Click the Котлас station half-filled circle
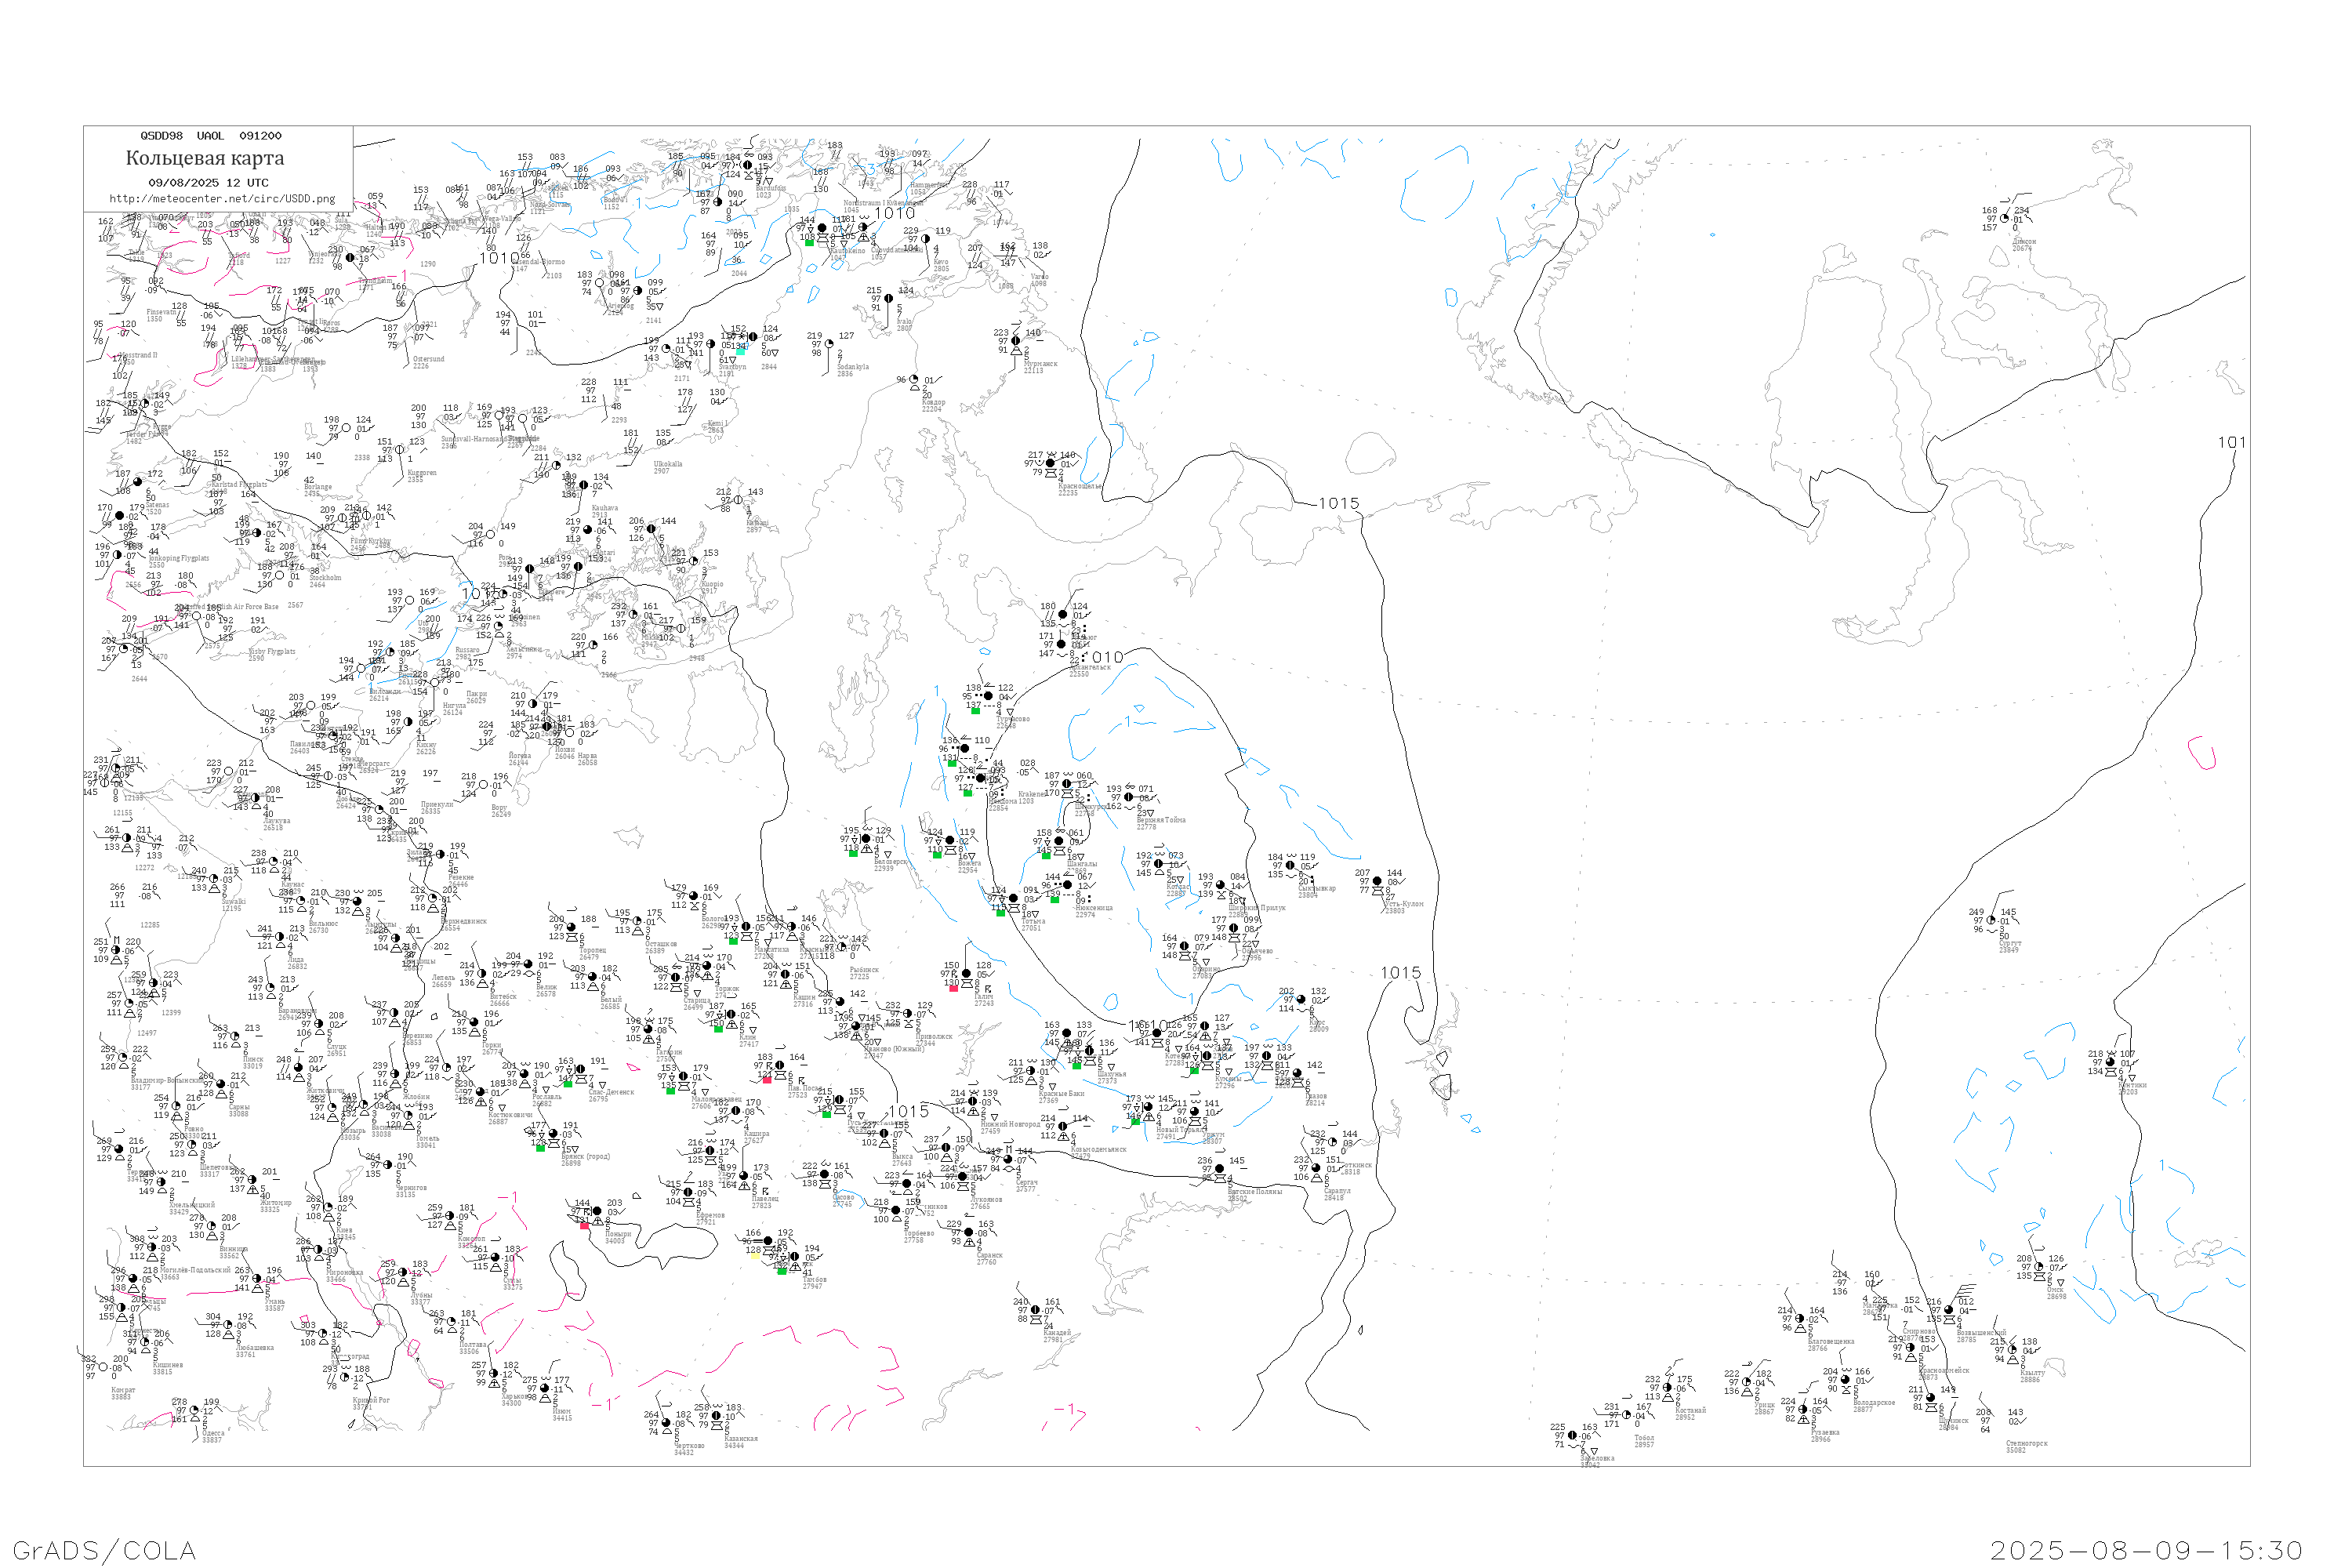This screenshot has height=1568, width=2352. [x=1159, y=864]
